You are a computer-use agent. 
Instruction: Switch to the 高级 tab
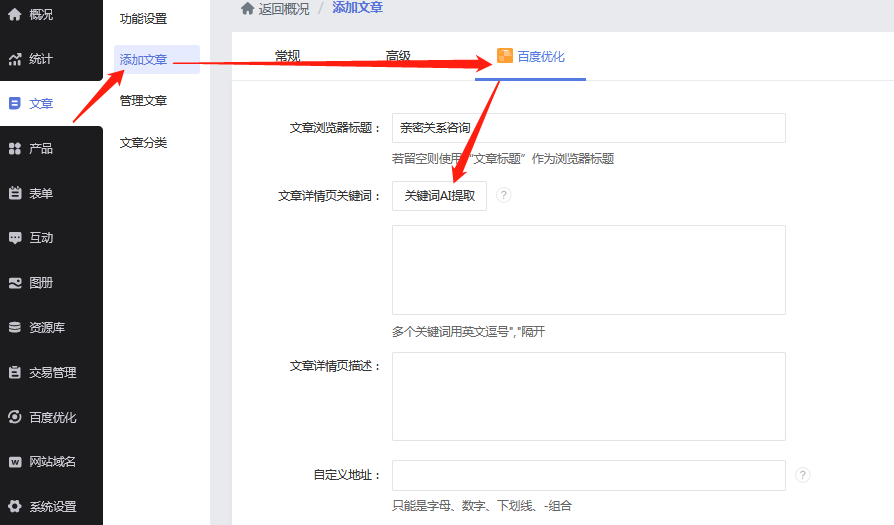tap(398, 56)
